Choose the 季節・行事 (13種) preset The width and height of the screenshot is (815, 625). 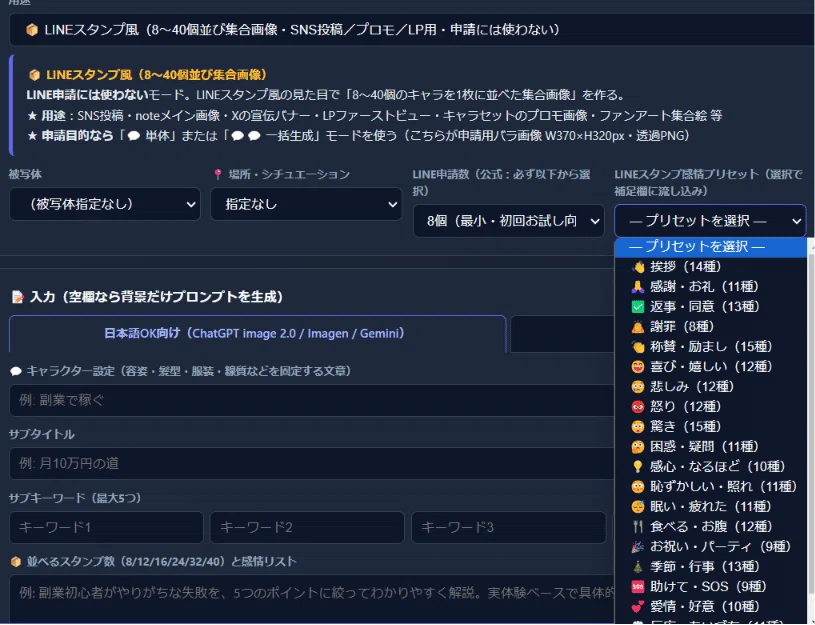click(x=710, y=567)
